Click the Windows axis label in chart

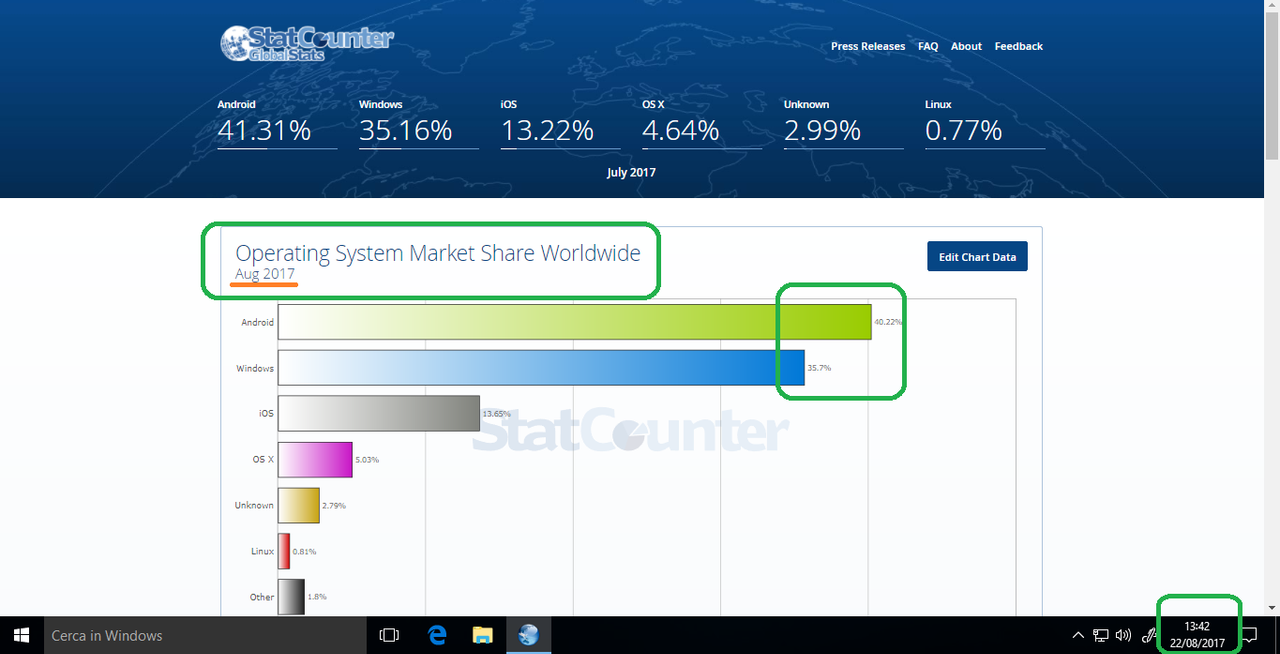click(255, 368)
